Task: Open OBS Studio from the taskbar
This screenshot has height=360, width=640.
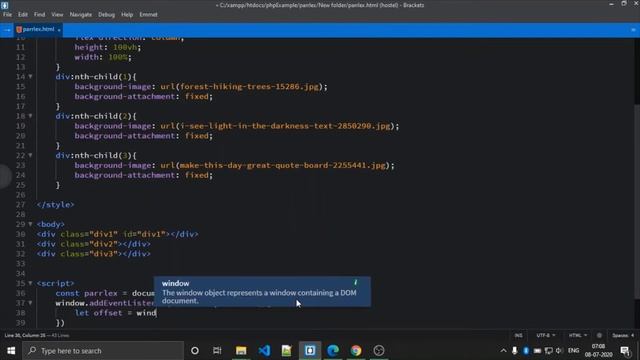Action: [379, 351]
